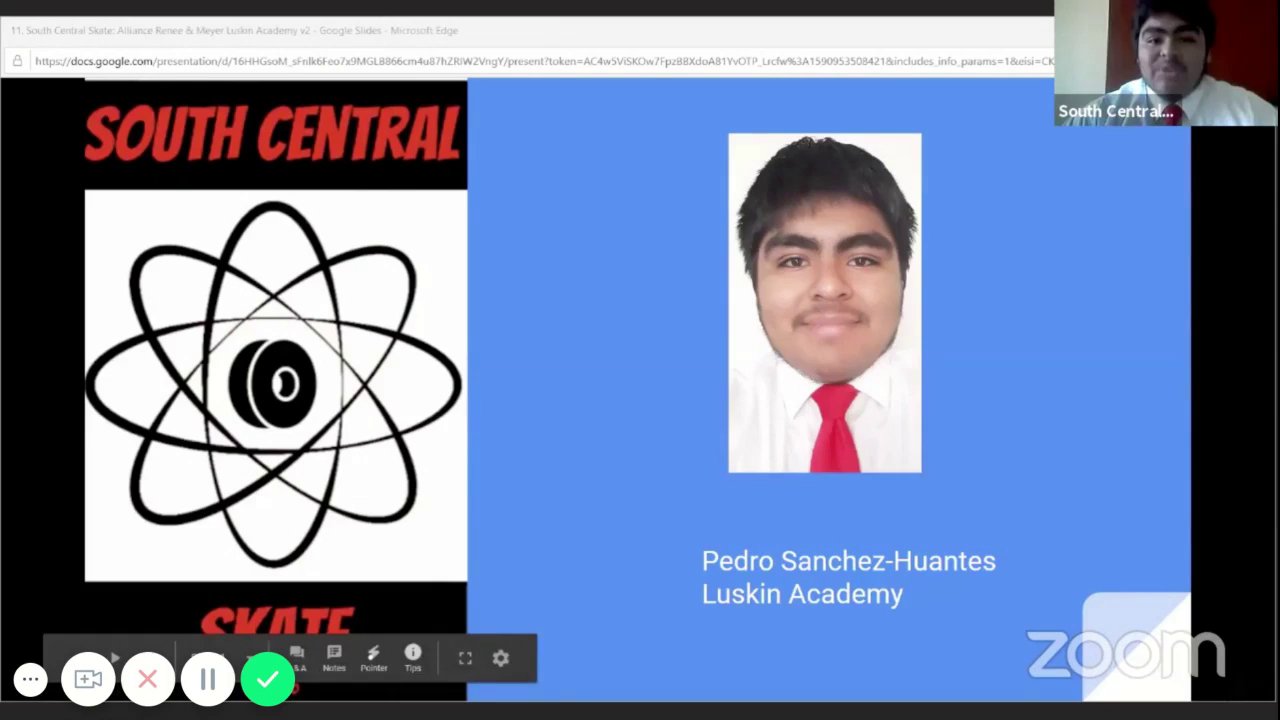Viewport: 1280px width, 720px height.
Task: Open speaker Notes in presentation toolbar
Action: (334, 657)
